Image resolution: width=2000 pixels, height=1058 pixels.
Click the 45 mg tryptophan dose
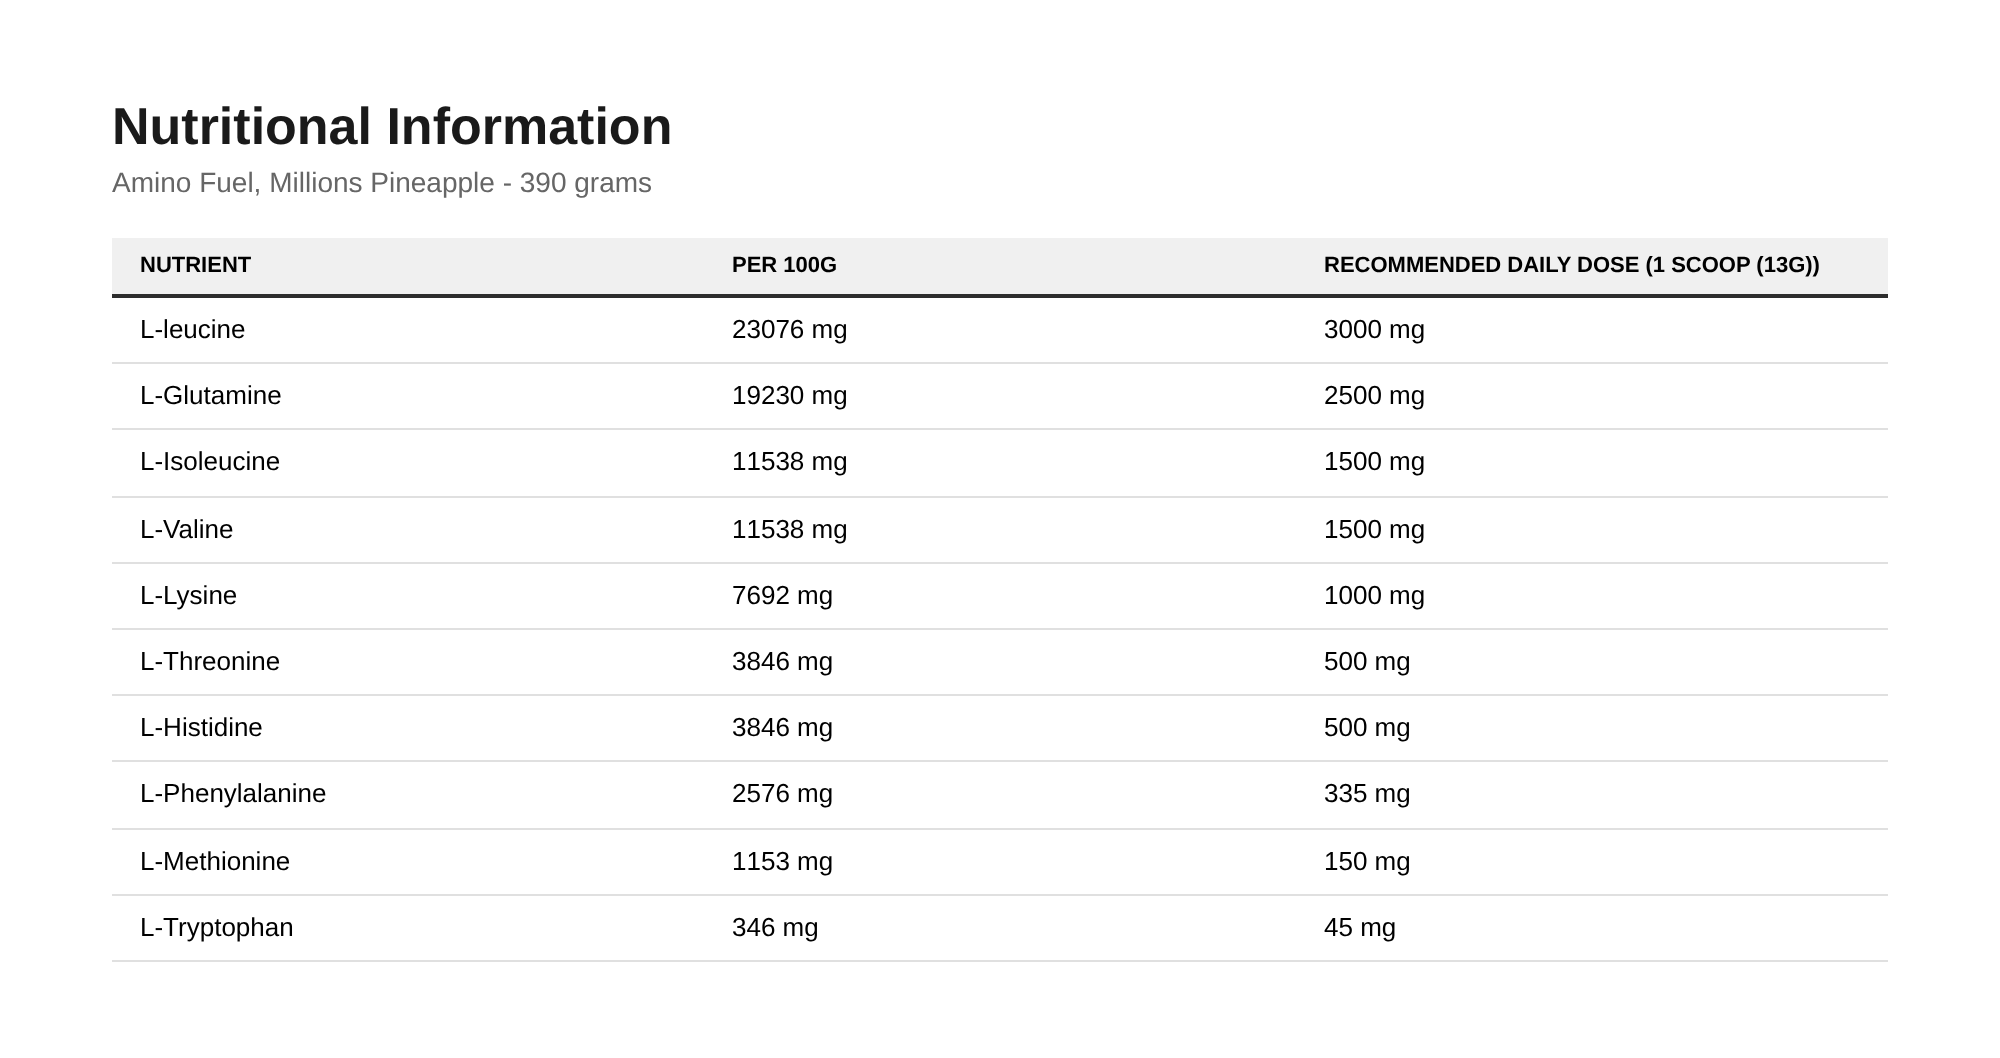1360,927
